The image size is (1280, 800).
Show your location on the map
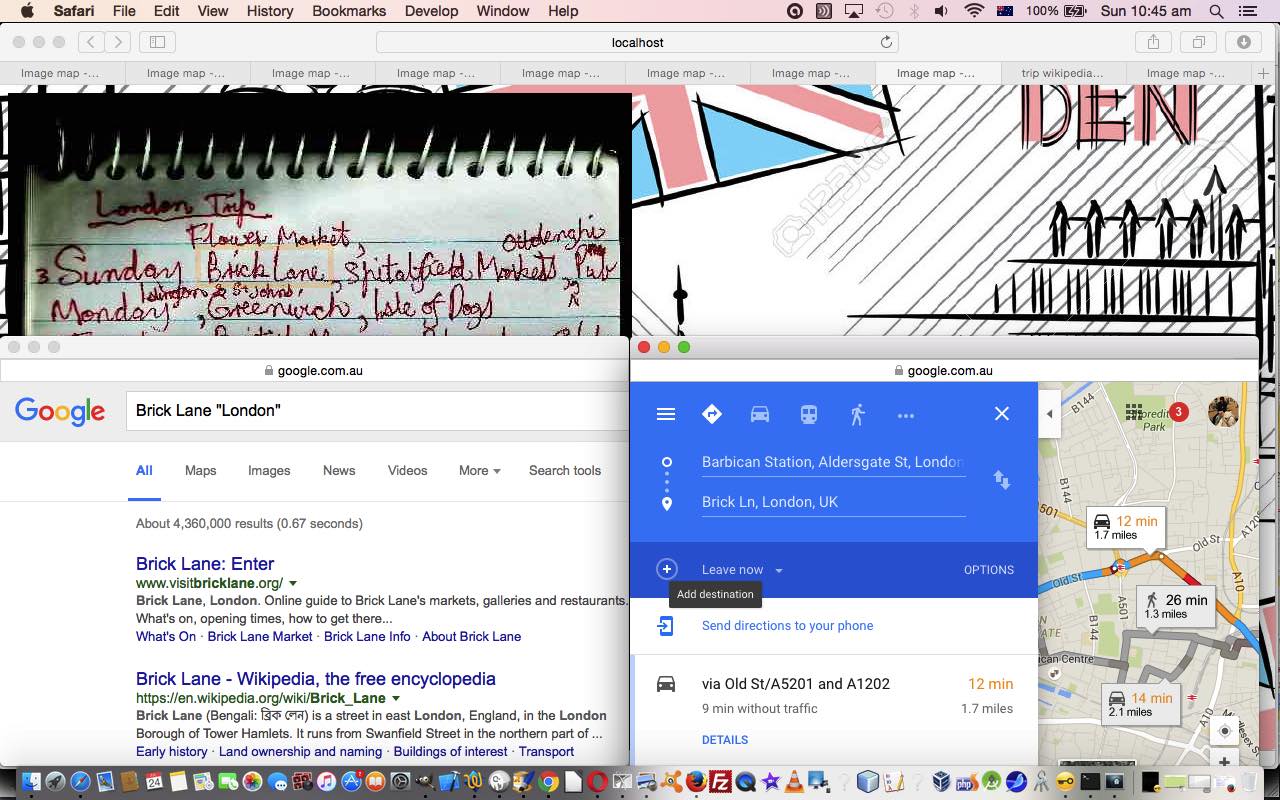point(1224,731)
